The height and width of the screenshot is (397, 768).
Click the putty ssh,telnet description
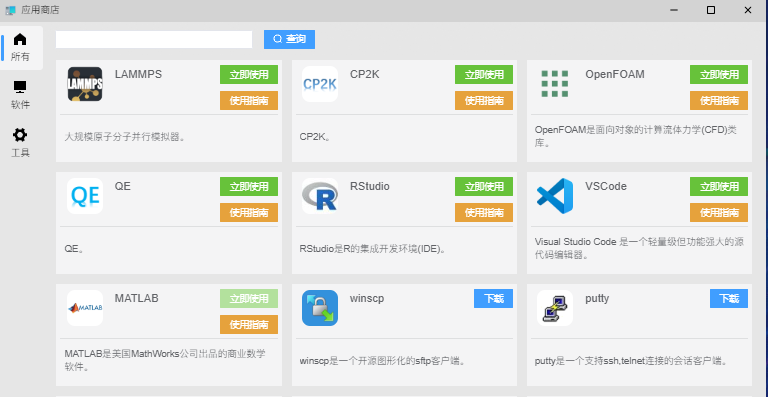coord(632,361)
